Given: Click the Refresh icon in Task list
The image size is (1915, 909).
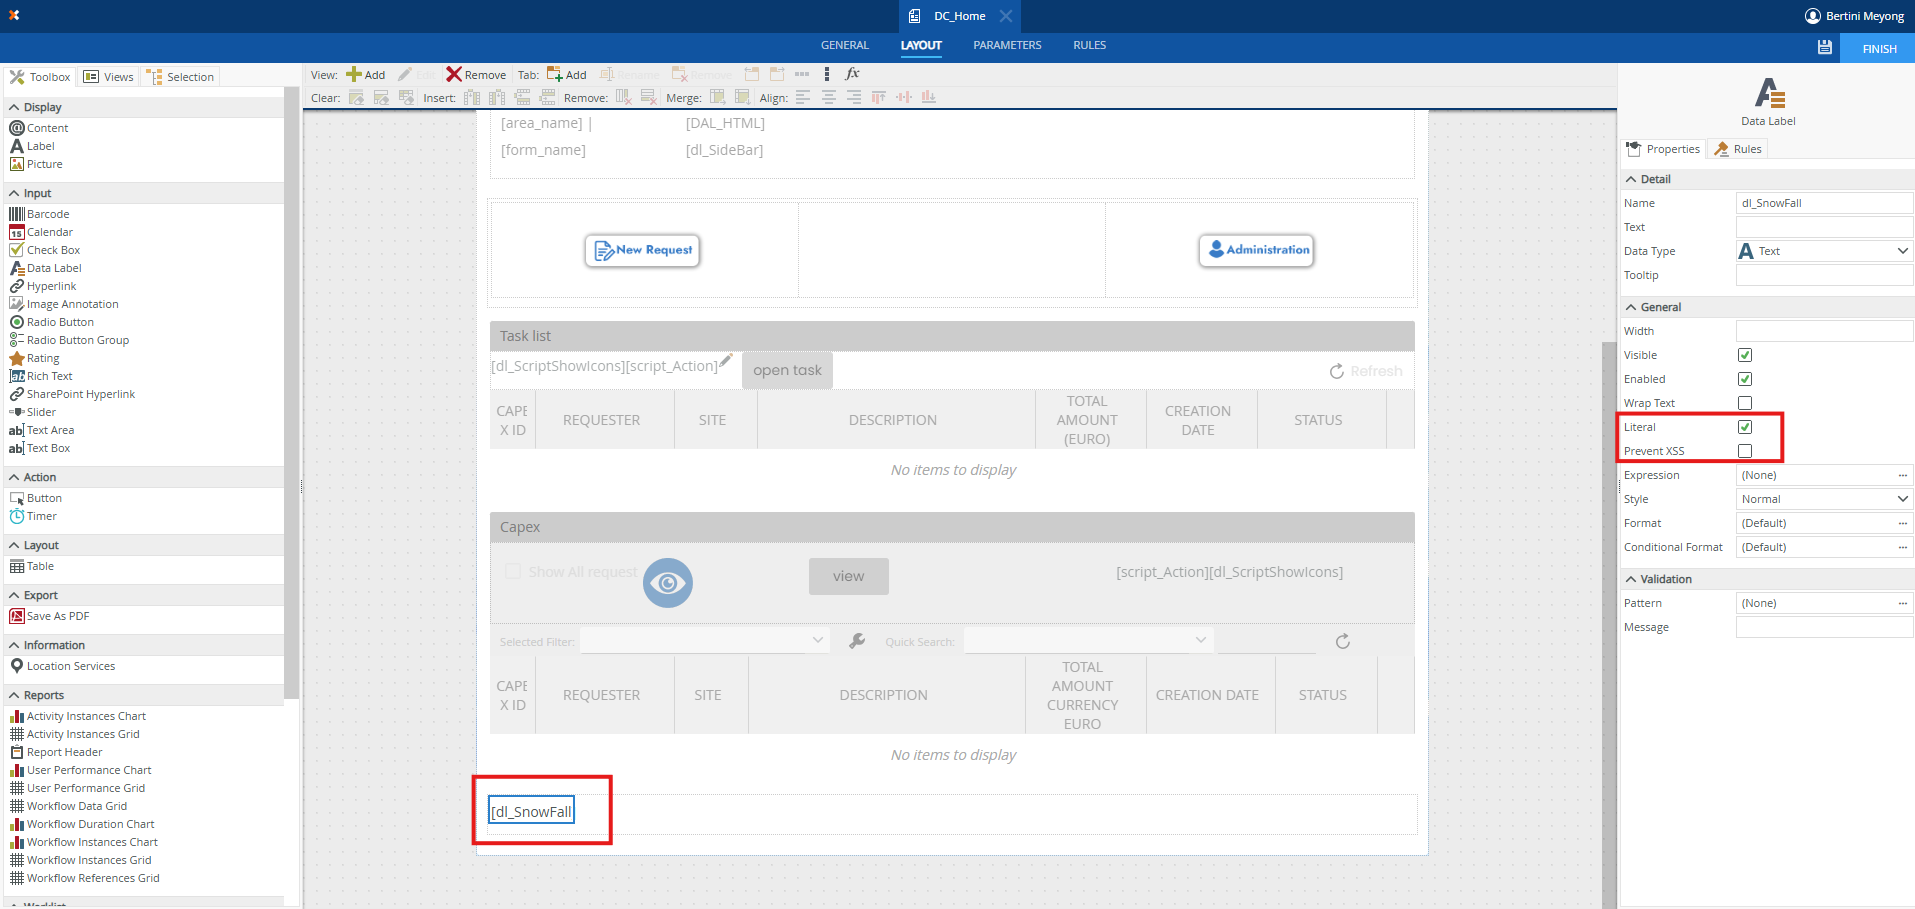Looking at the screenshot, I should [x=1337, y=371].
